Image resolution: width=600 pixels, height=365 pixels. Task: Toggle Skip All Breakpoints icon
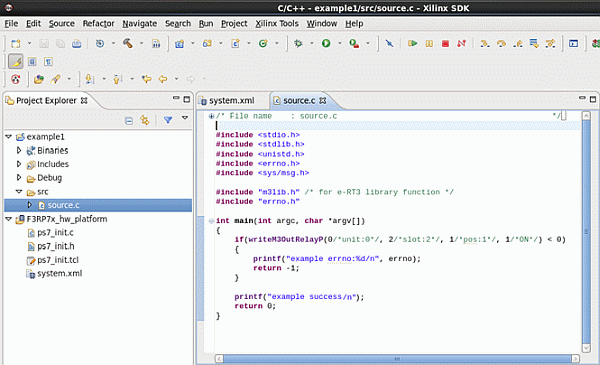click(390, 44)
